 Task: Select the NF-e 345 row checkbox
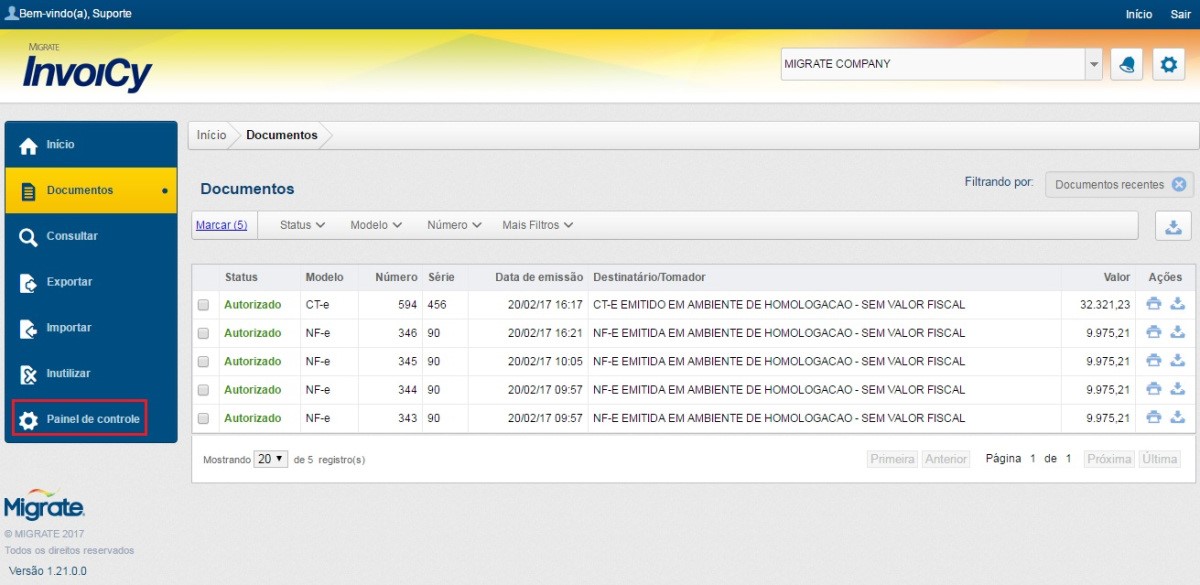pos(204,362)
